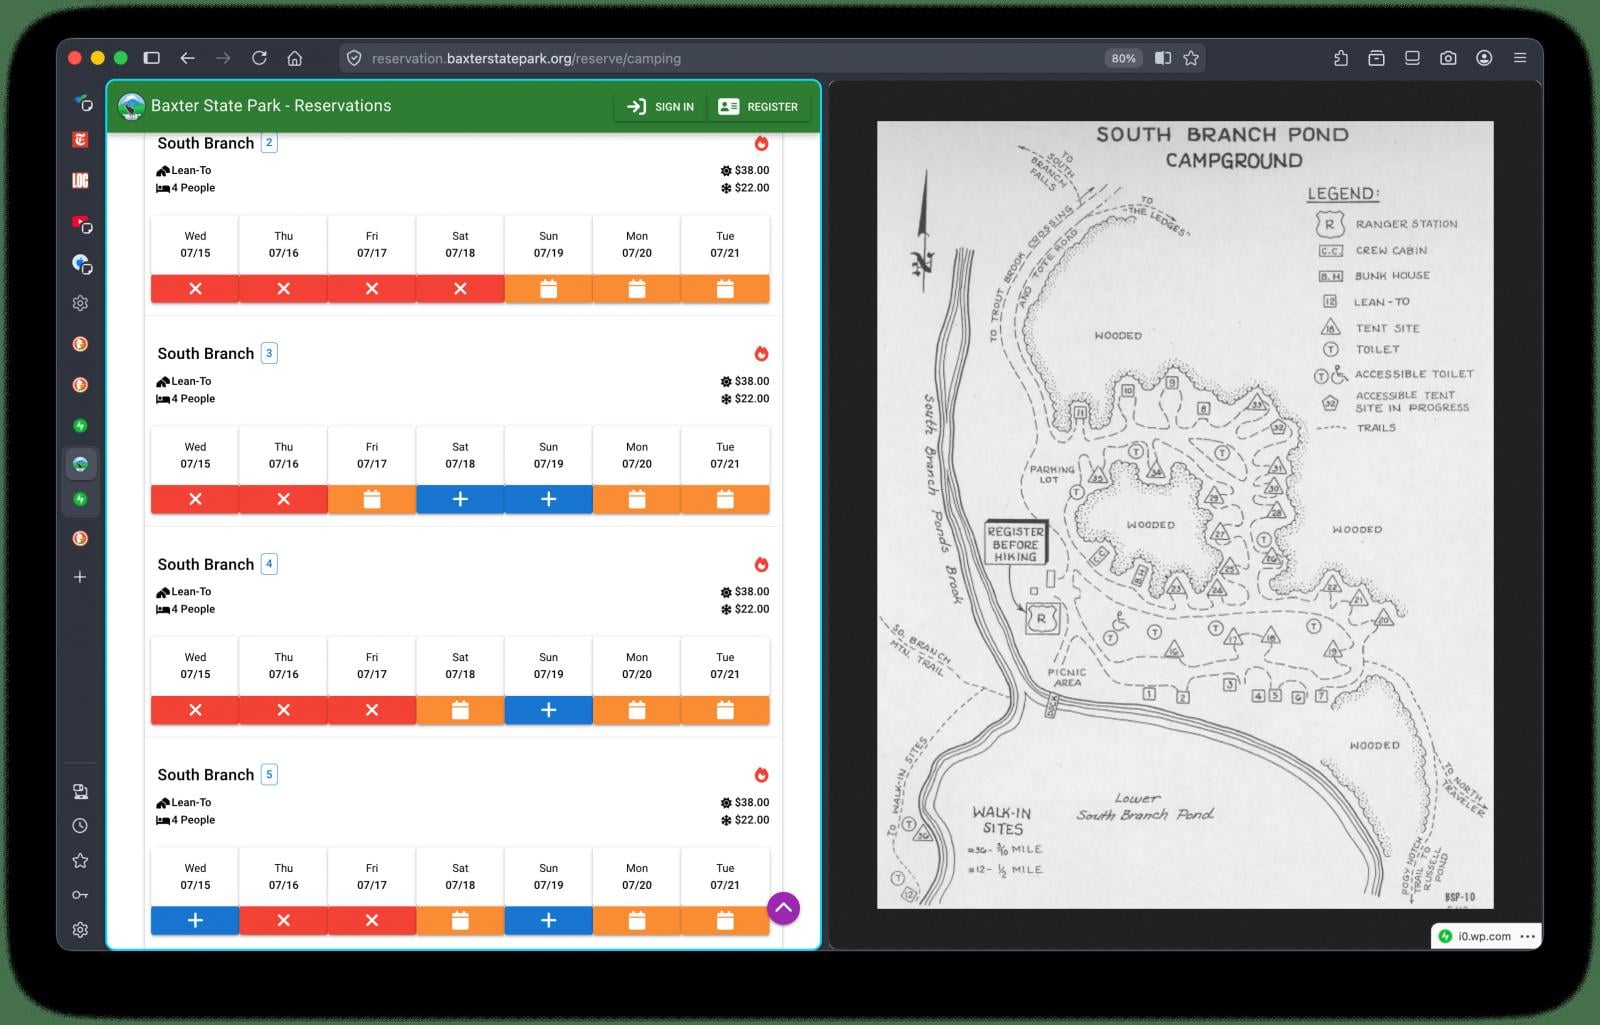Click the shield icon in the address bar
1600x1025 pixels.
[x=355, y=58]
